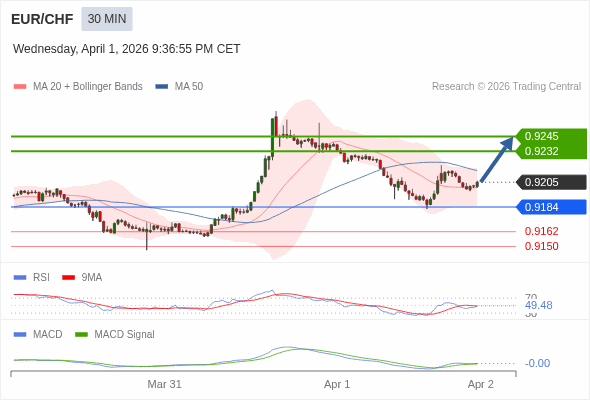The height and width of the screenshot is (400, 590).
Task: Click the 0.9245 green resistance label
Action: (x=551, y=136)
